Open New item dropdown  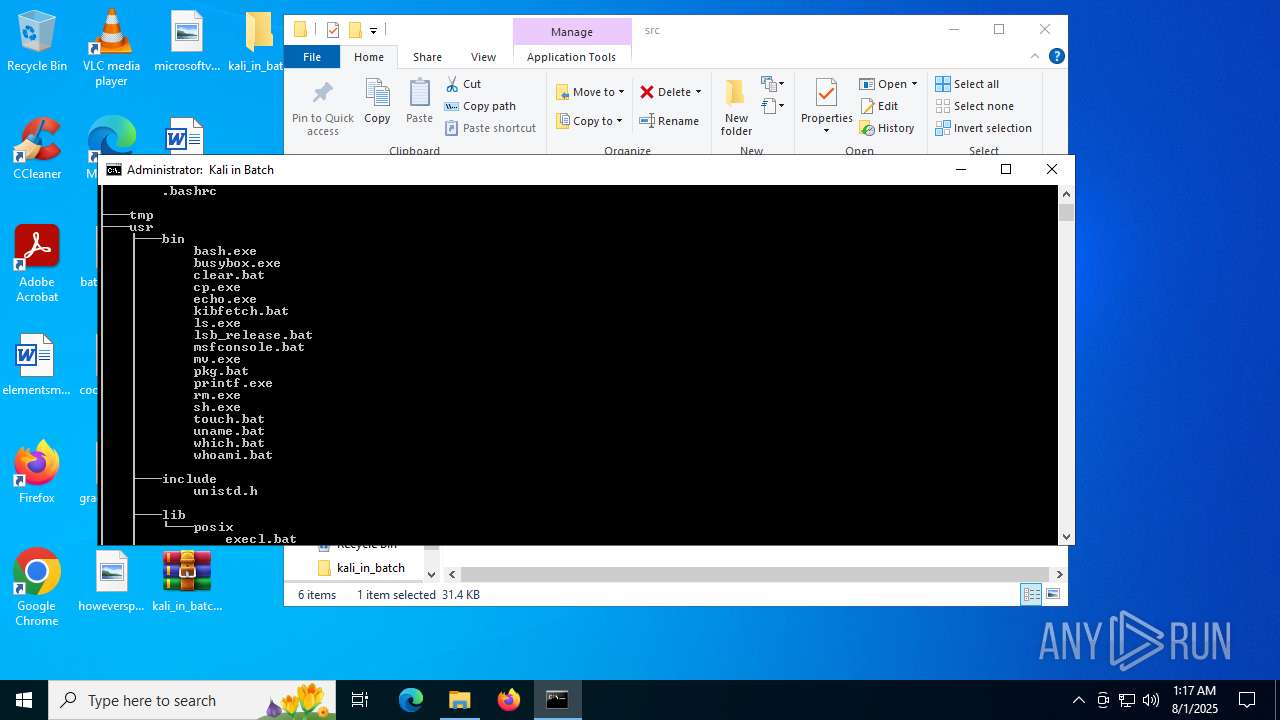point(773,84)
